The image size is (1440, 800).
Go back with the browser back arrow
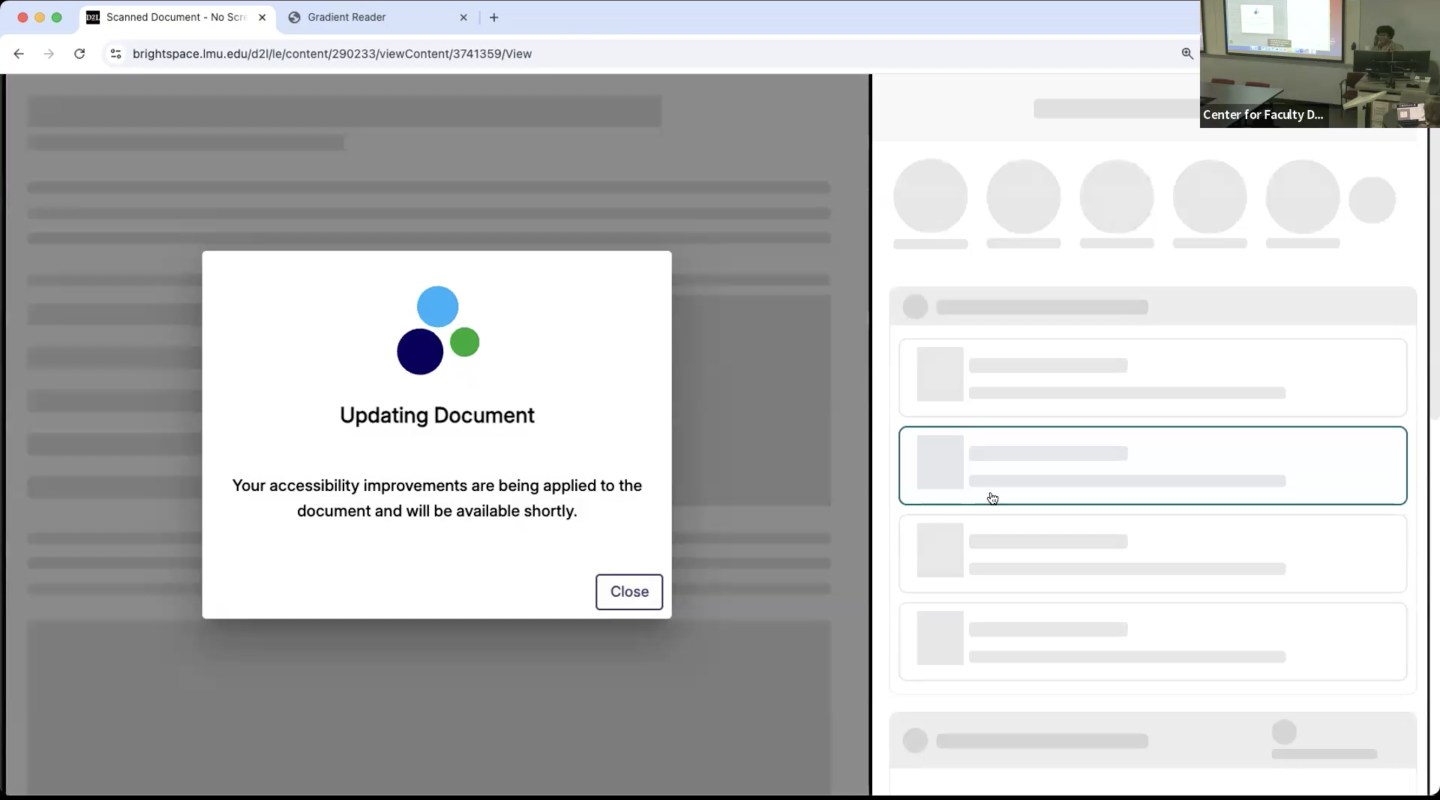[x=18, y=54]
